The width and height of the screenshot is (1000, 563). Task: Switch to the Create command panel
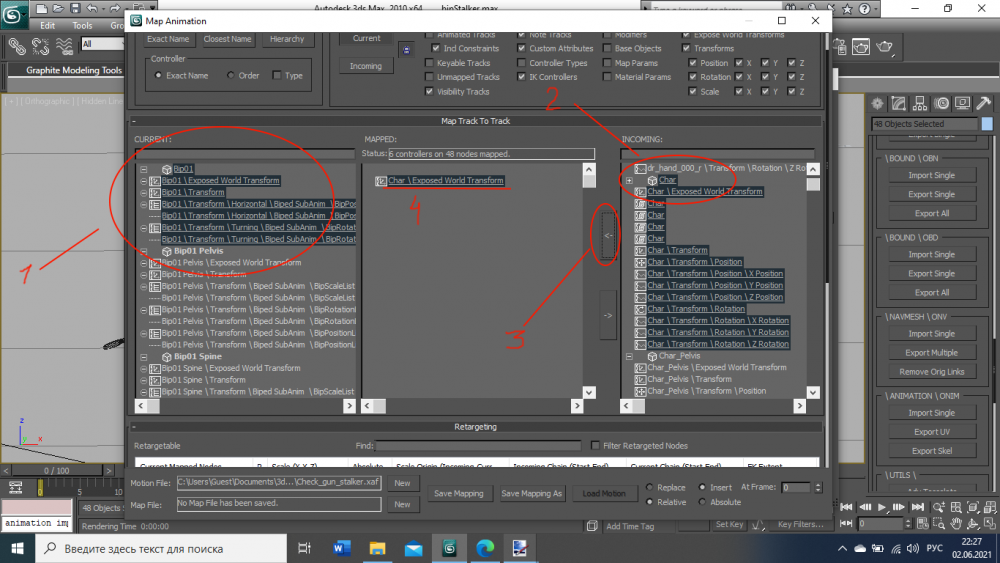(x=878, y=103)
